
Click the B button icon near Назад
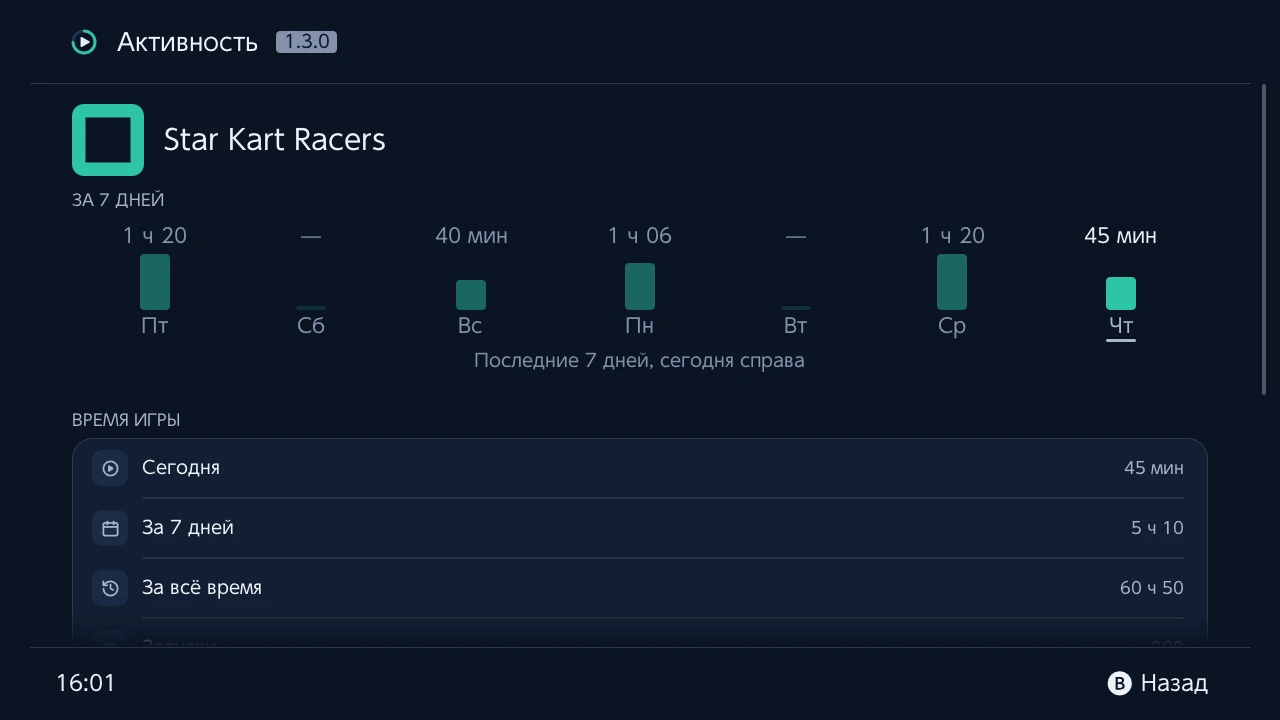point(1119,683)
